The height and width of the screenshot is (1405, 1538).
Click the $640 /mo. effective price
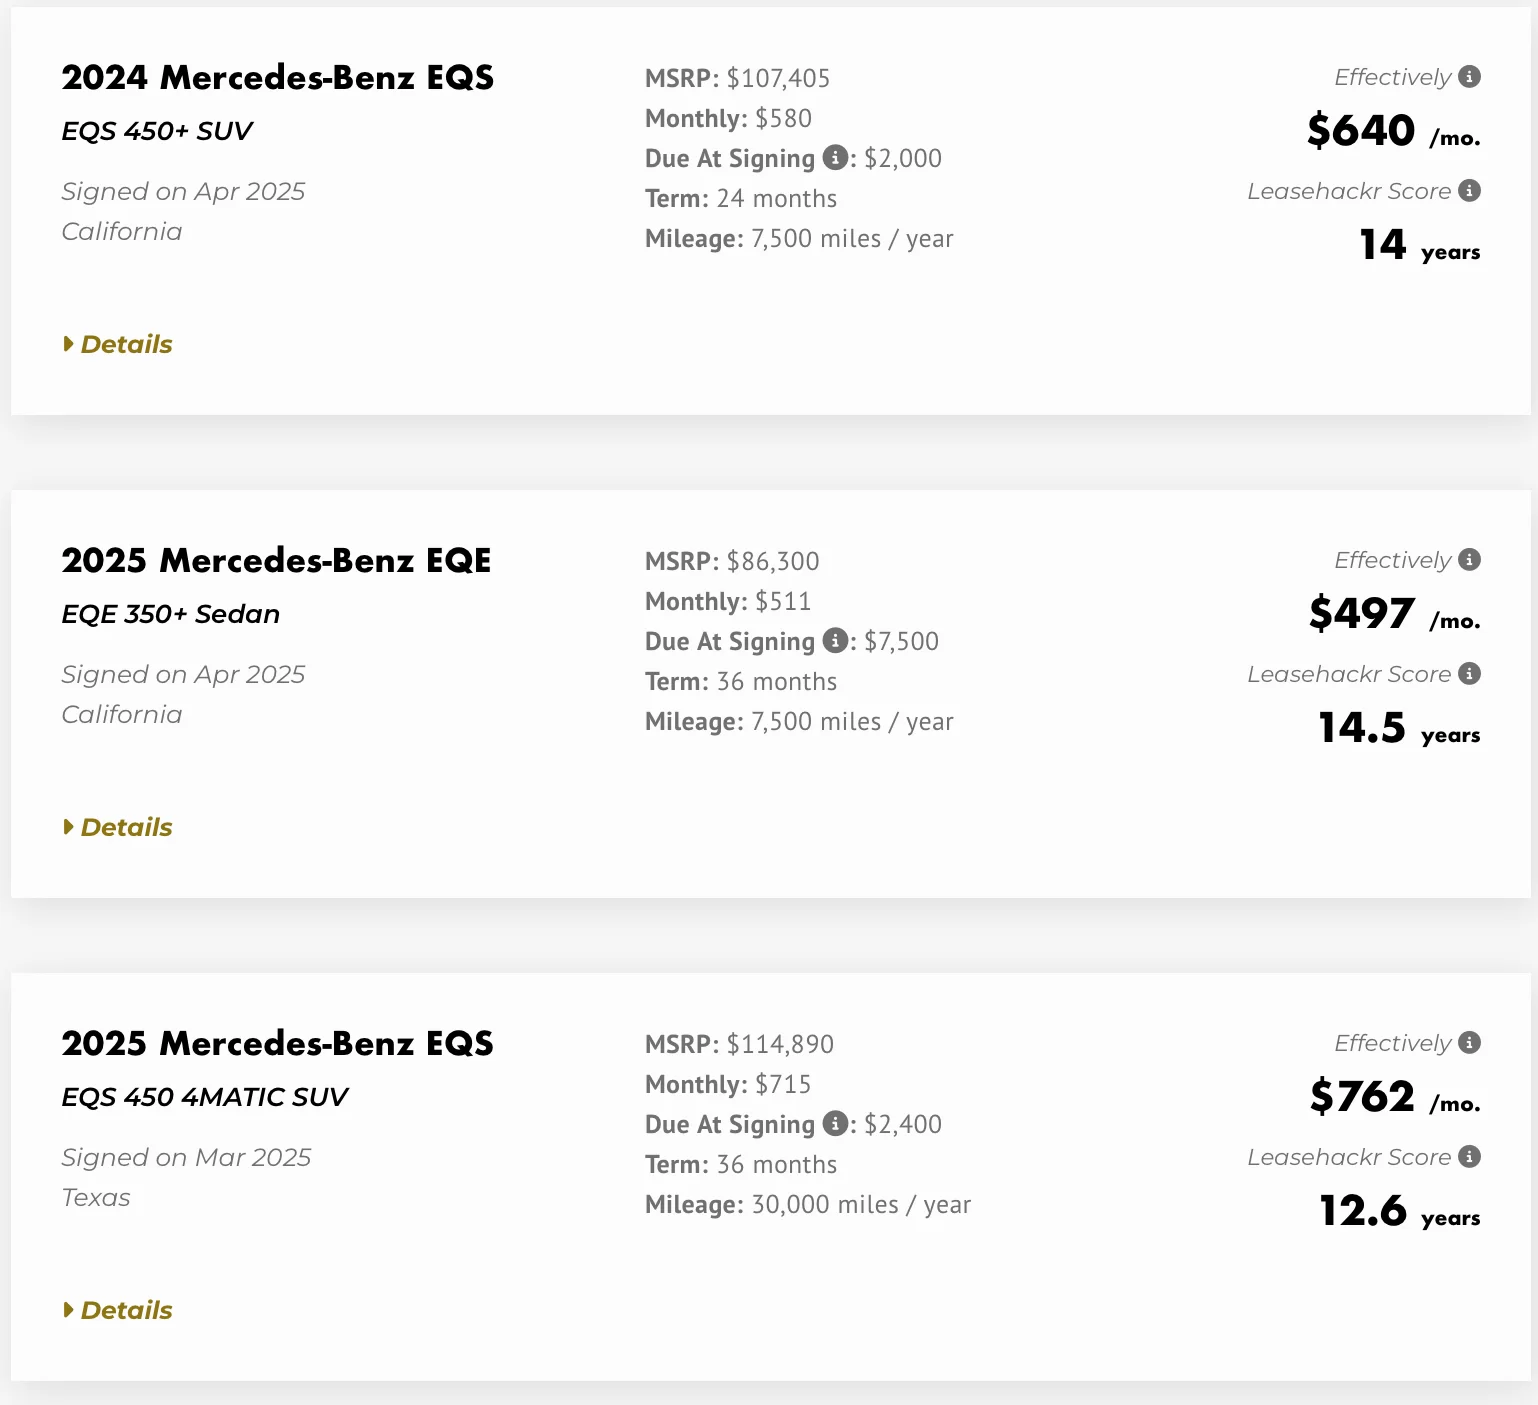[1394, 131]
